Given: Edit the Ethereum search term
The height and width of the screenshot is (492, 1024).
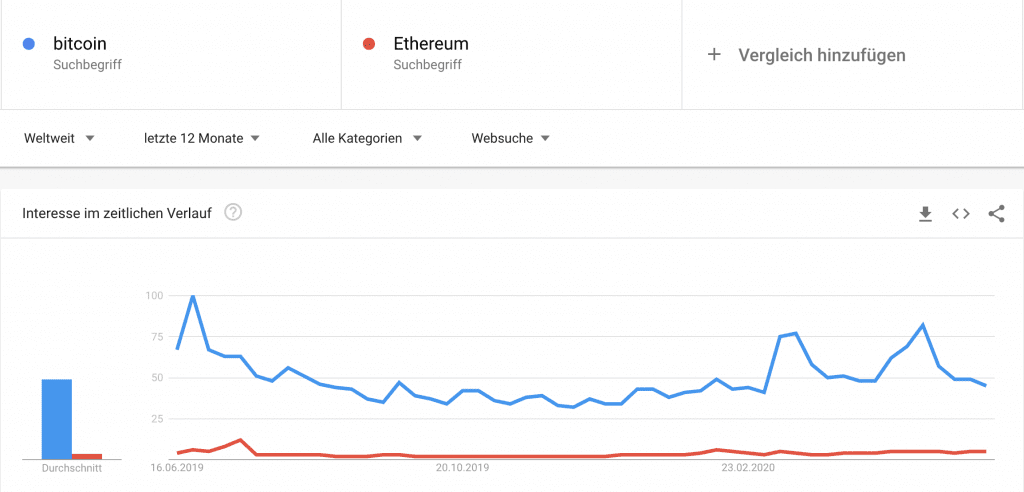Looking at the screenshot, I should [431, 44].
